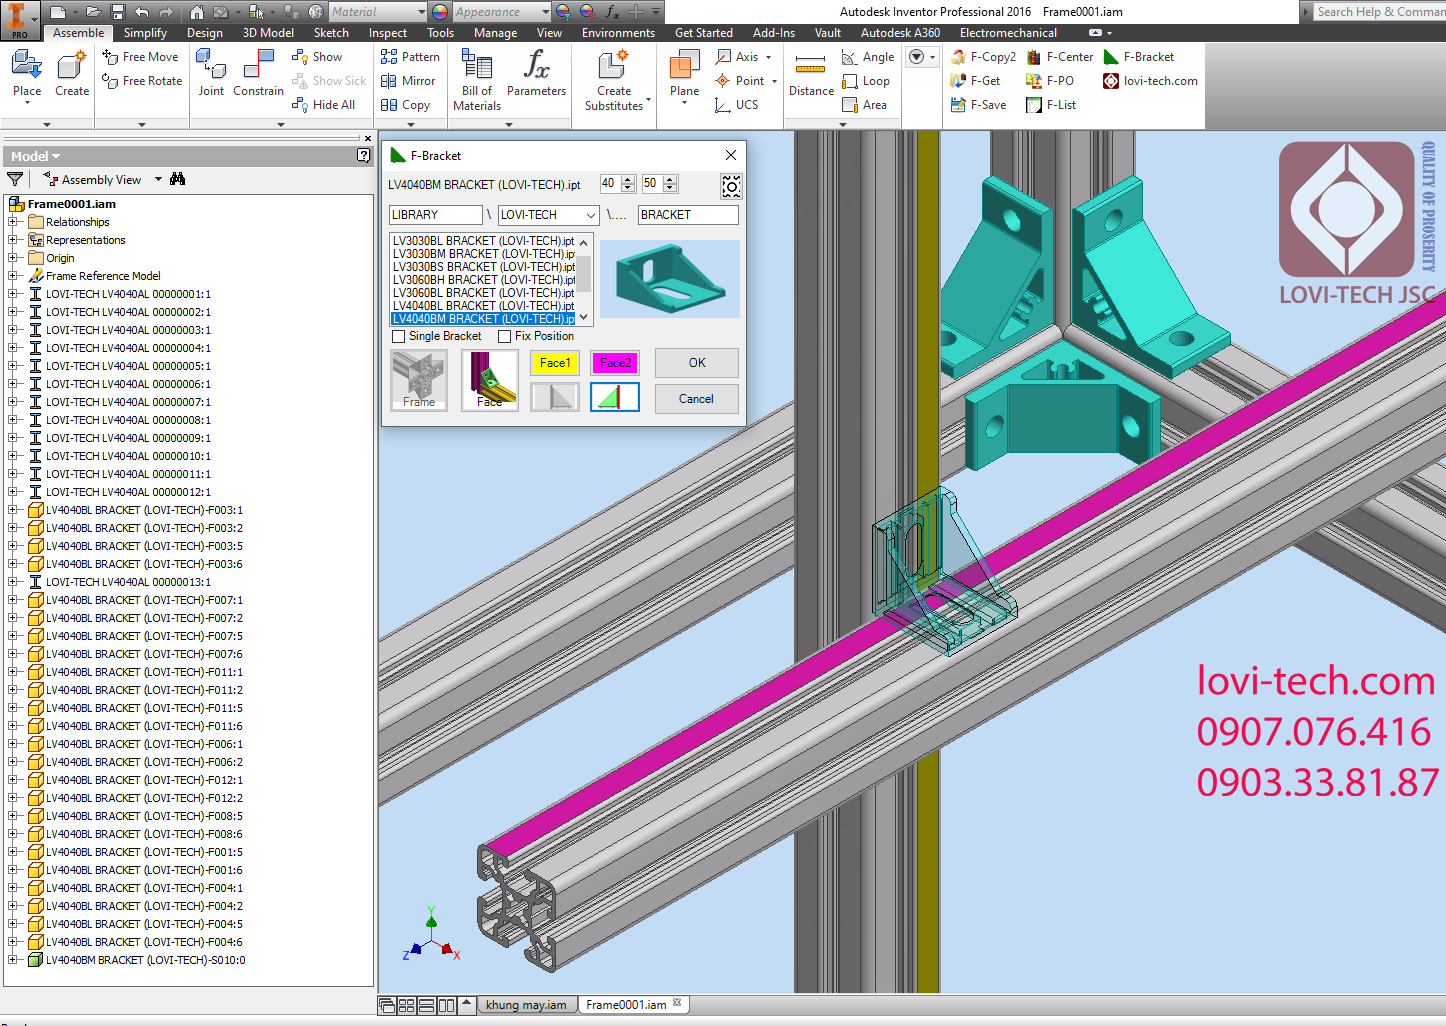Click the magenta Face2 button
Viewport: 1446px width, 1026px height.
click(615, 363)
